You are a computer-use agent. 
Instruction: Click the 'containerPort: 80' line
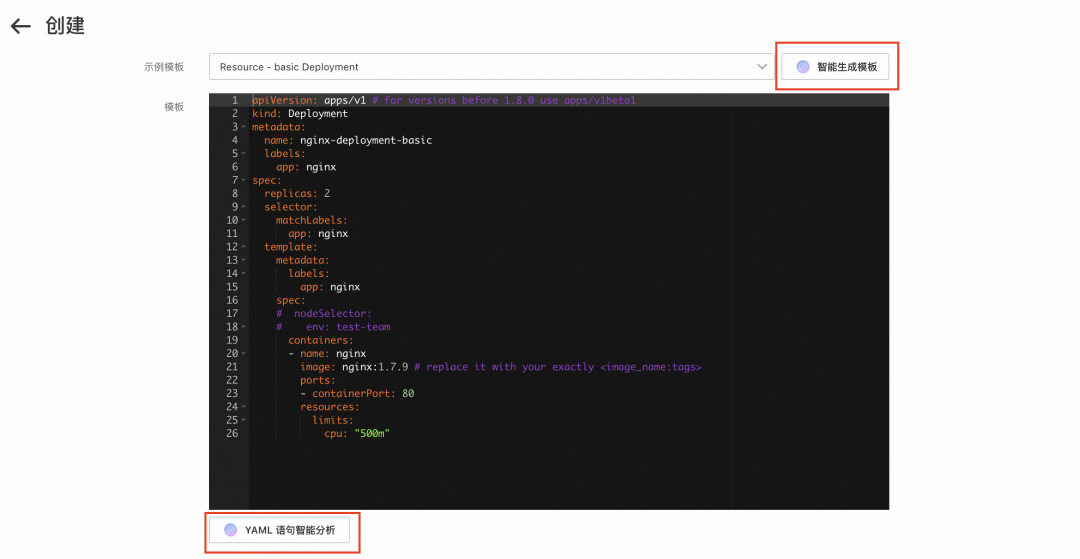(x=357, y=394)
